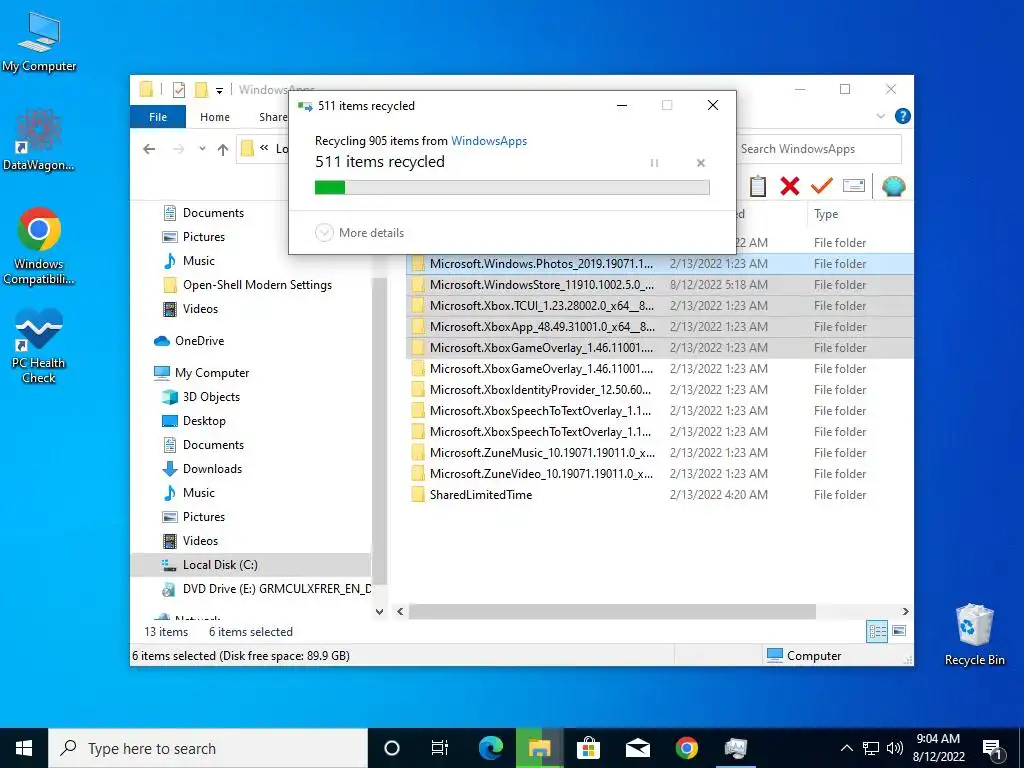Go up one folder level
This screenshot has width=1024, height=768.
(223, 150)
